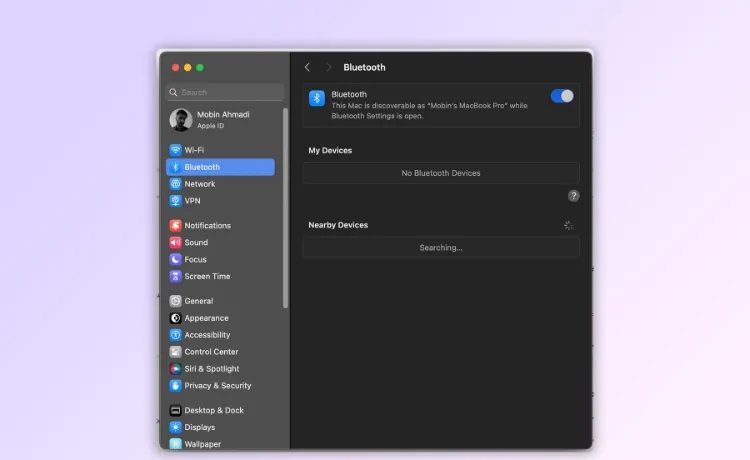Click the Sound speaker icon
Image resolution: width=750 pixels, height=460 pixels.
coord(176,242)
